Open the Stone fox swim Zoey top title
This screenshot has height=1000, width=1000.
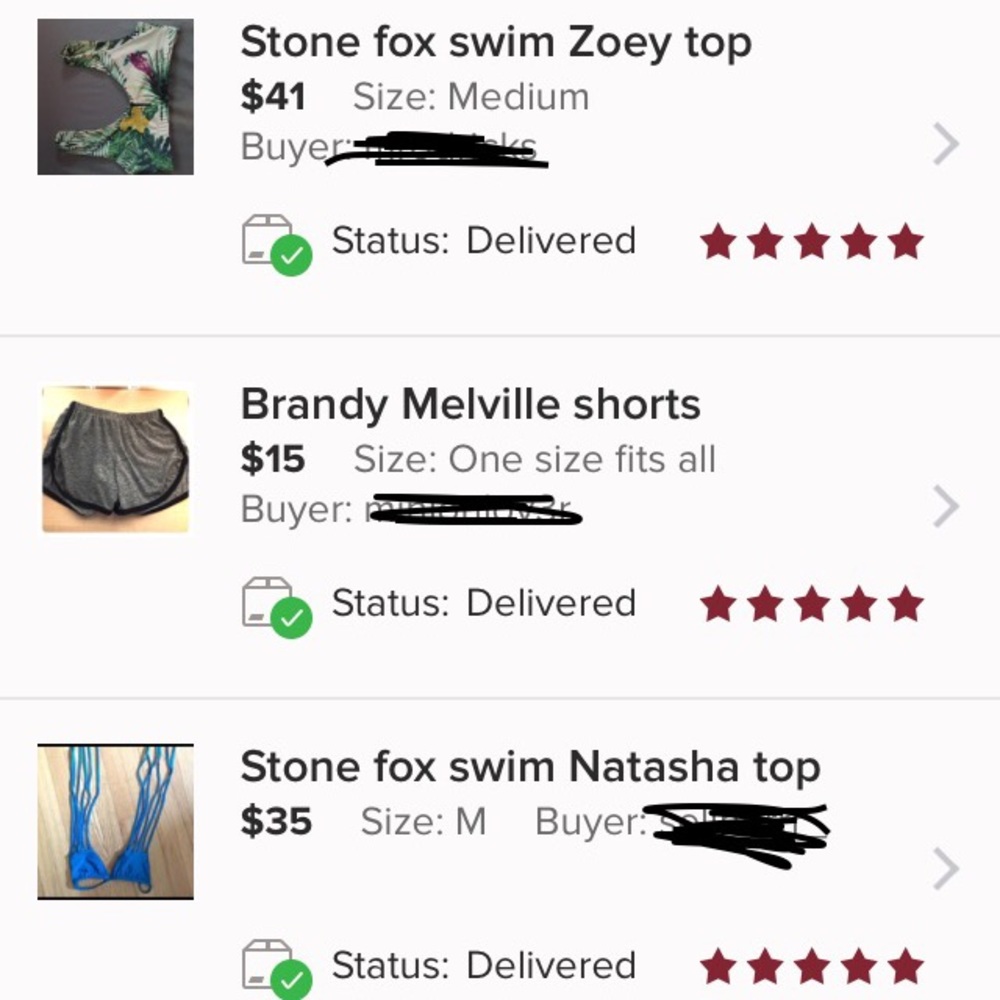point(495,41)
